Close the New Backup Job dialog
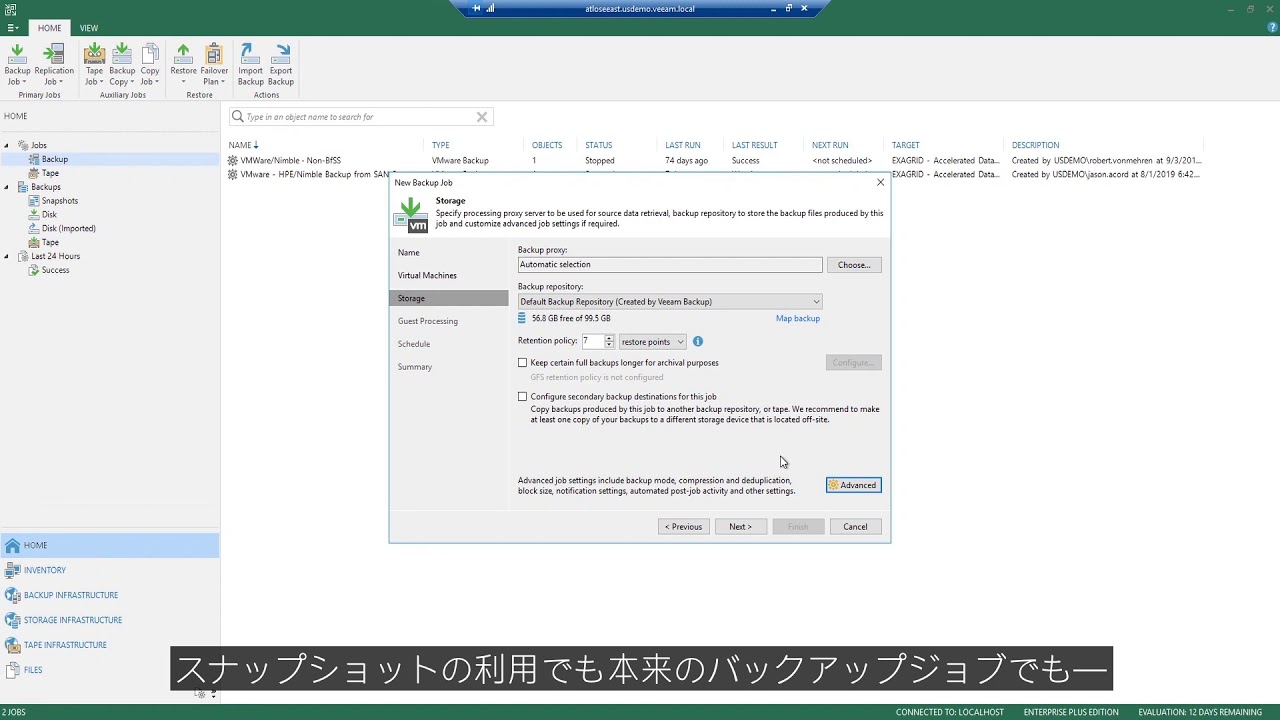Image resolution: width=1280 pixels, height=720 pixels. click(x=880, y=182)
